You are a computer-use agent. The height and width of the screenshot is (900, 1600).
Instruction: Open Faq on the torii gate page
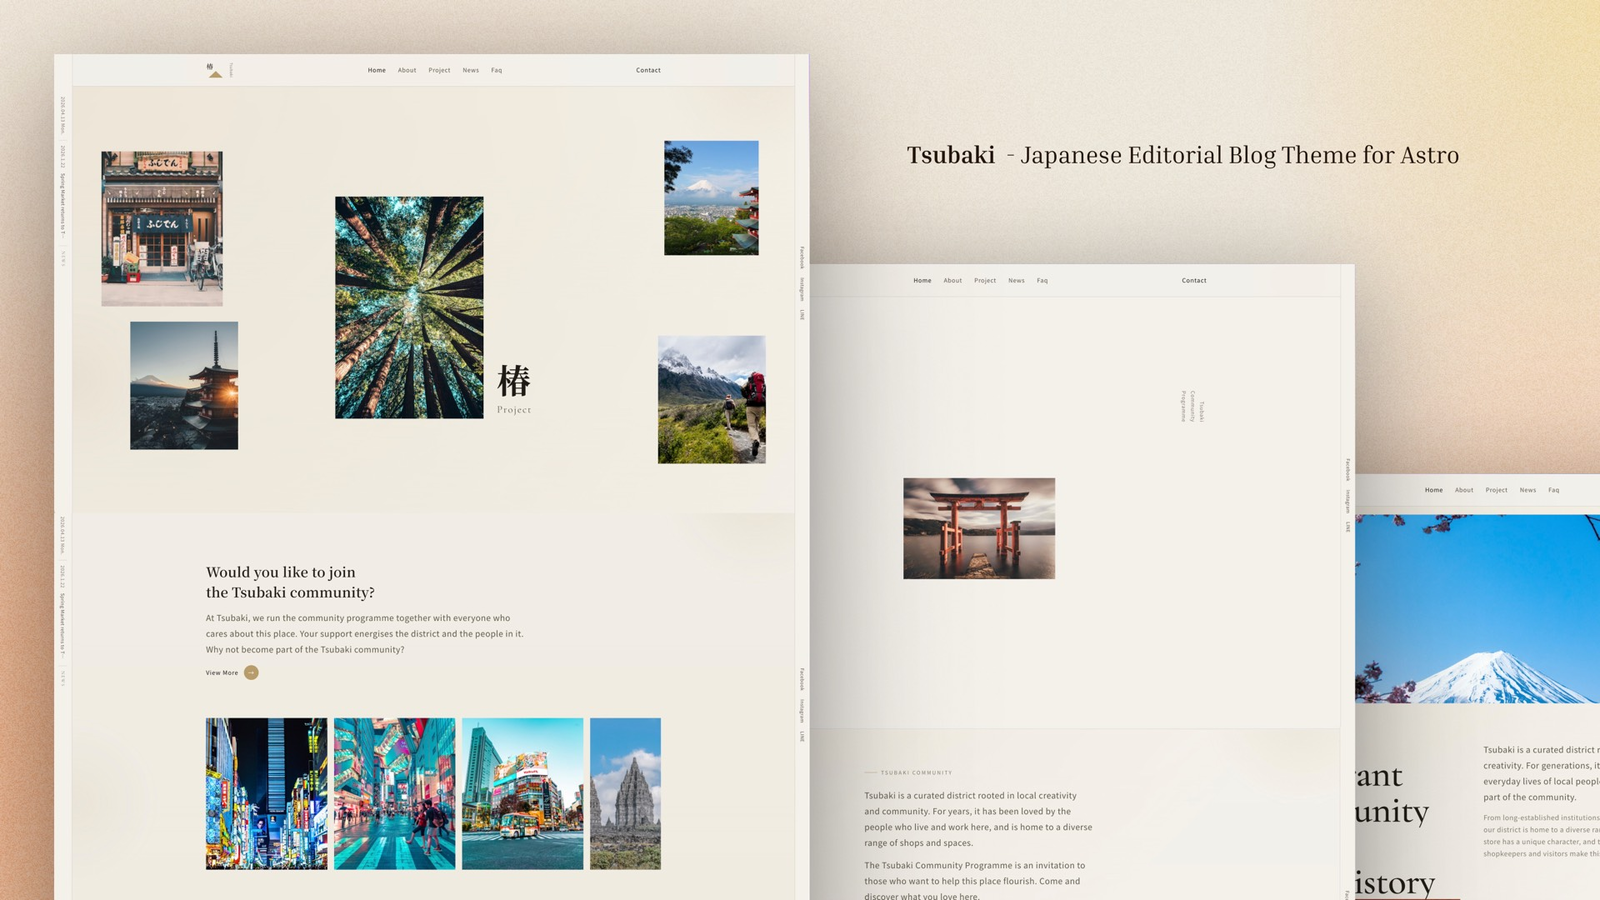pyautogui.click(x=1042, y=281)
